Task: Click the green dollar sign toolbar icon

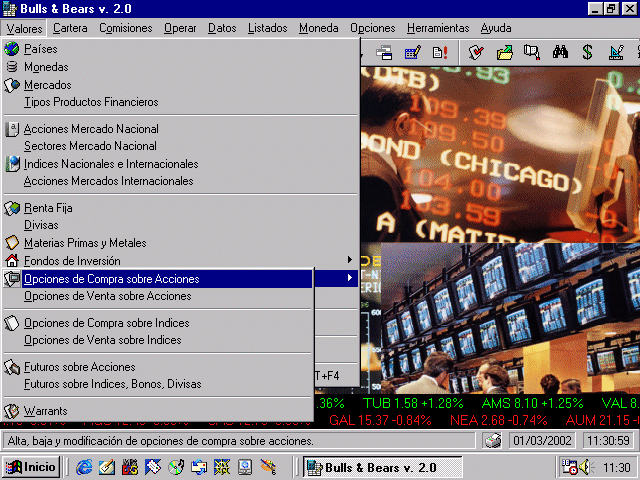Action: tap(587, 53)
